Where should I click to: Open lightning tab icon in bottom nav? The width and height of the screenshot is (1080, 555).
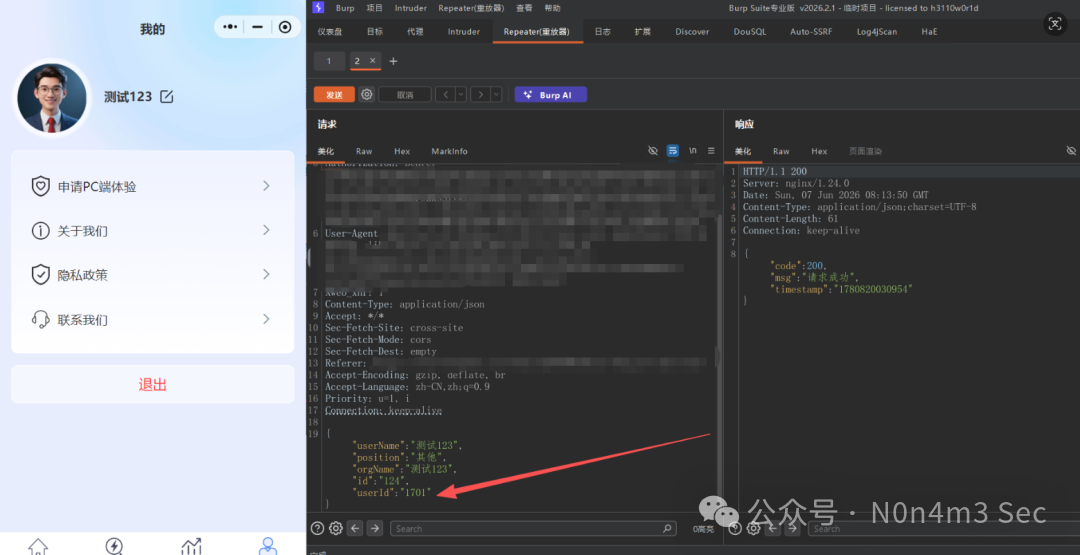pyautogui.click(x=114, y=547)
